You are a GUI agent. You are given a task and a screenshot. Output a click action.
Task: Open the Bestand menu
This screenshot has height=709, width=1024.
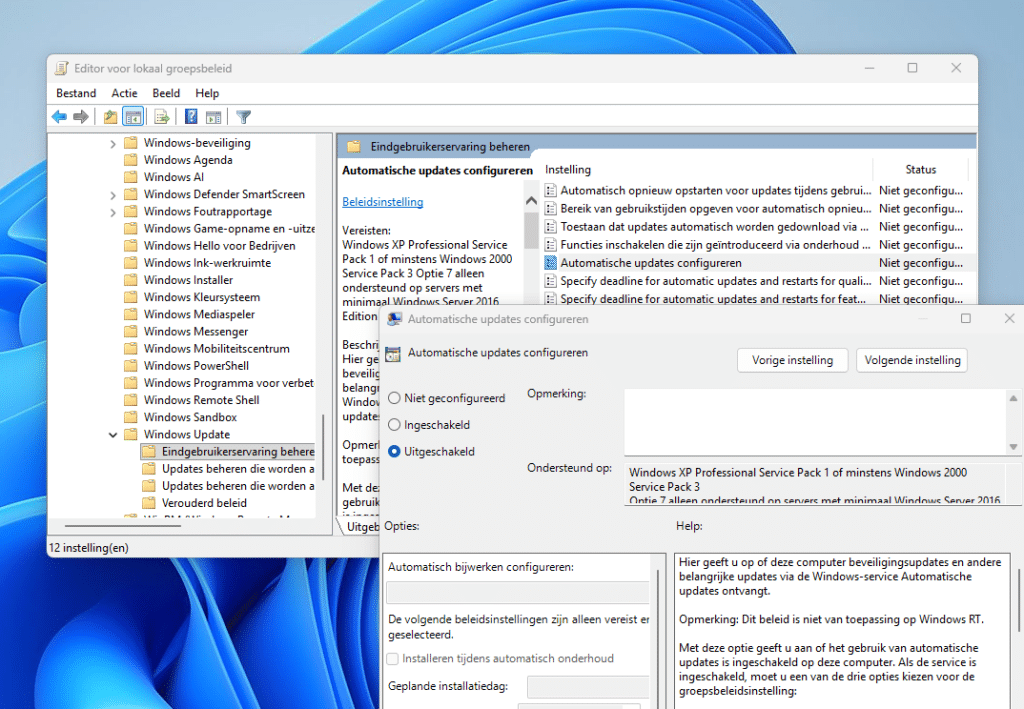pos(76,92)
